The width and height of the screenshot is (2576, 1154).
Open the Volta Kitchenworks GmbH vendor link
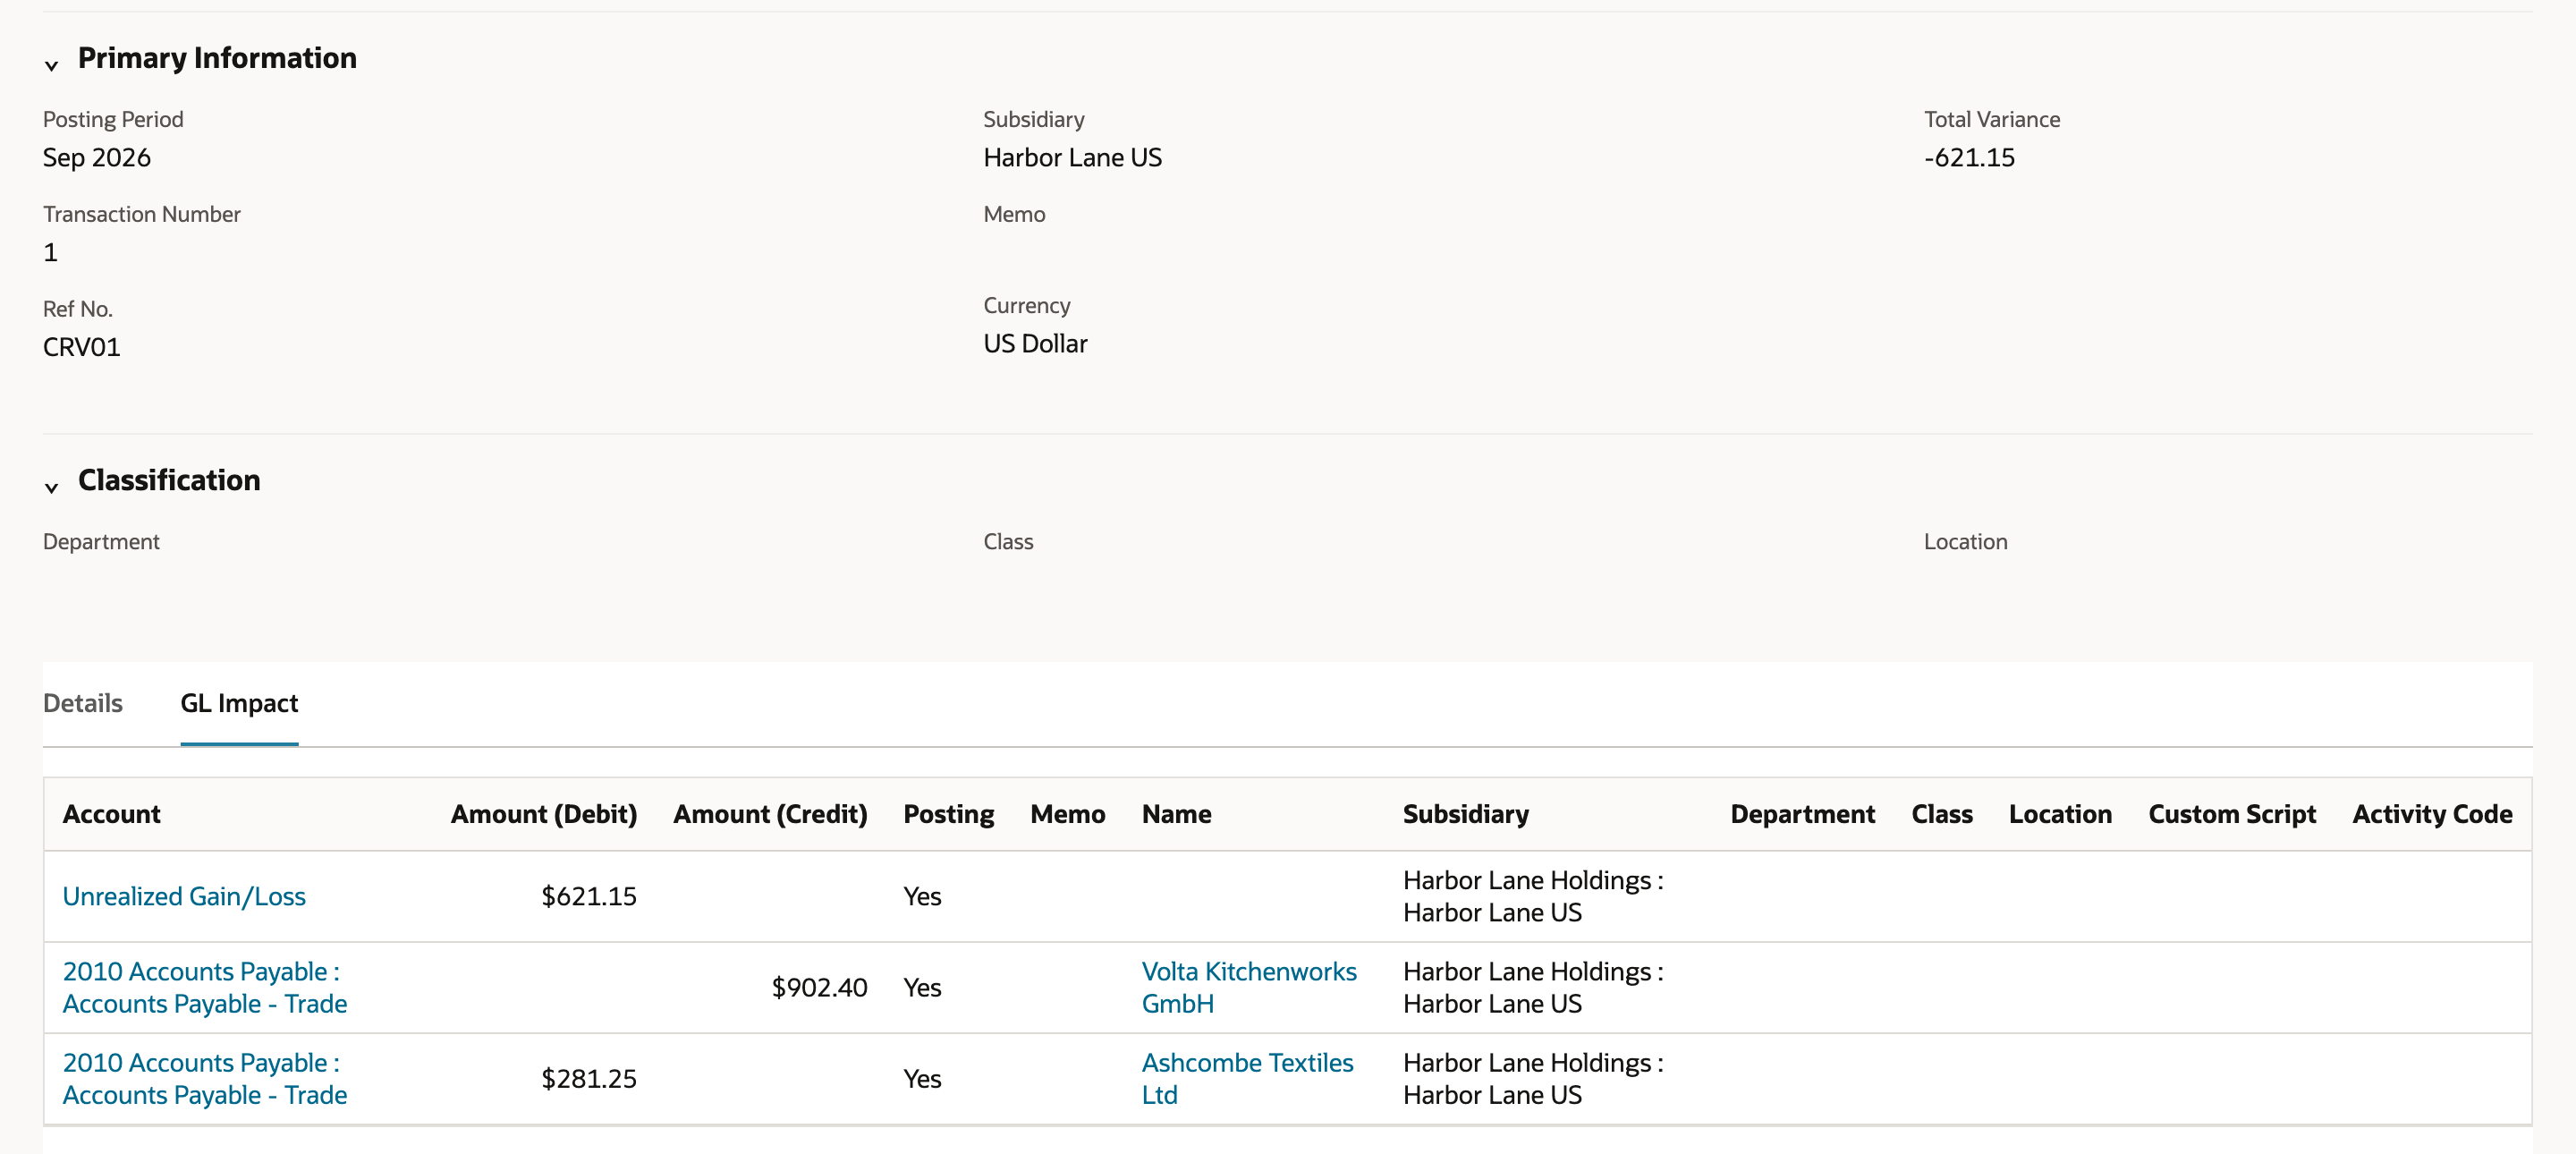[x=1249, y=987]
